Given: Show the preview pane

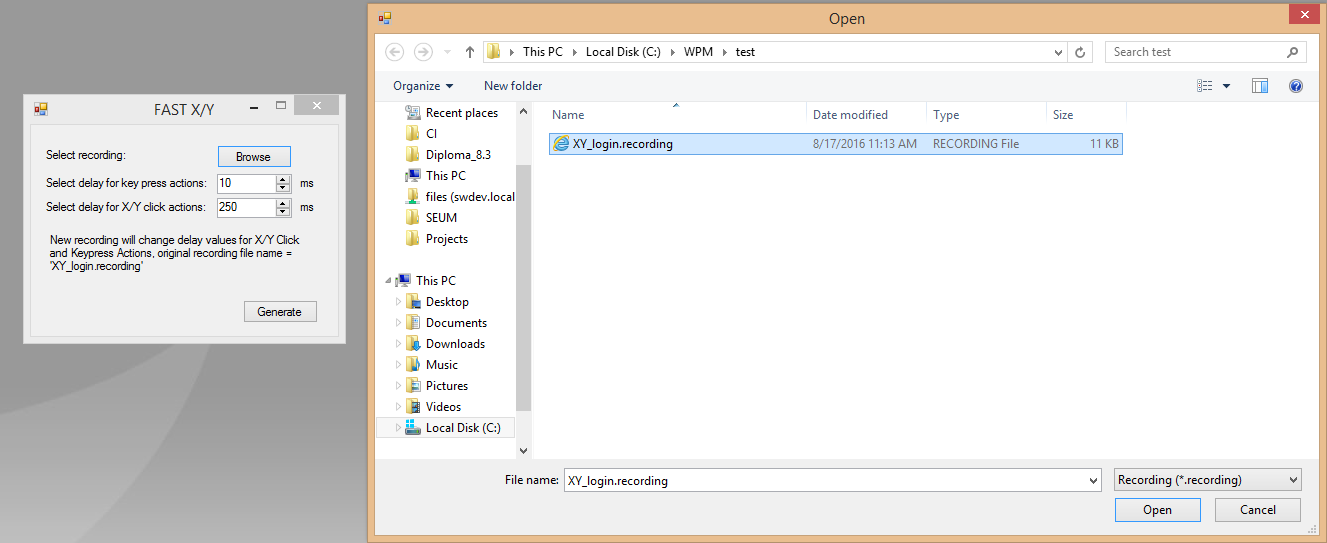Looking at the screenshot, I should tap(1260, 86).
